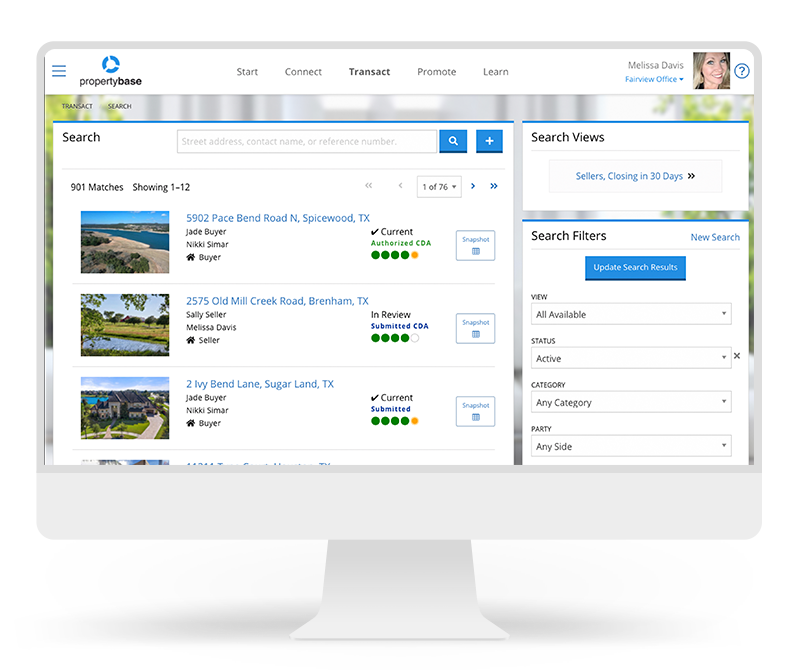Click the Snapshot icon for 2575 Old Mill Creek Road

tap(474, 328)
